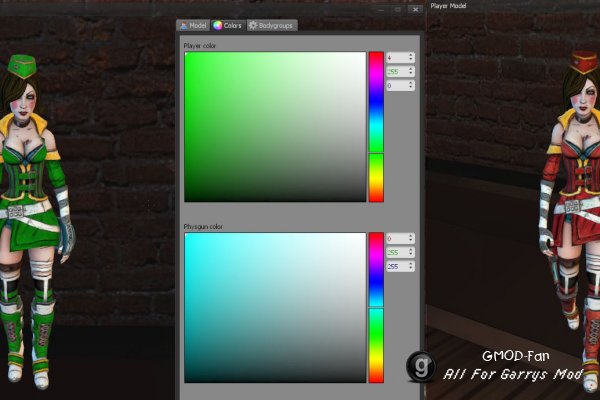Viewport: 600px width, 400px height.
Task: Click the Player color hue bar
Action: pos(376,127)
